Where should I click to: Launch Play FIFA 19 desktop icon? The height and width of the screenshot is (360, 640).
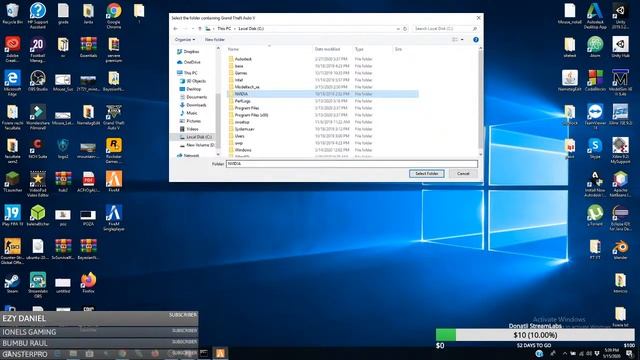point(12,216)
